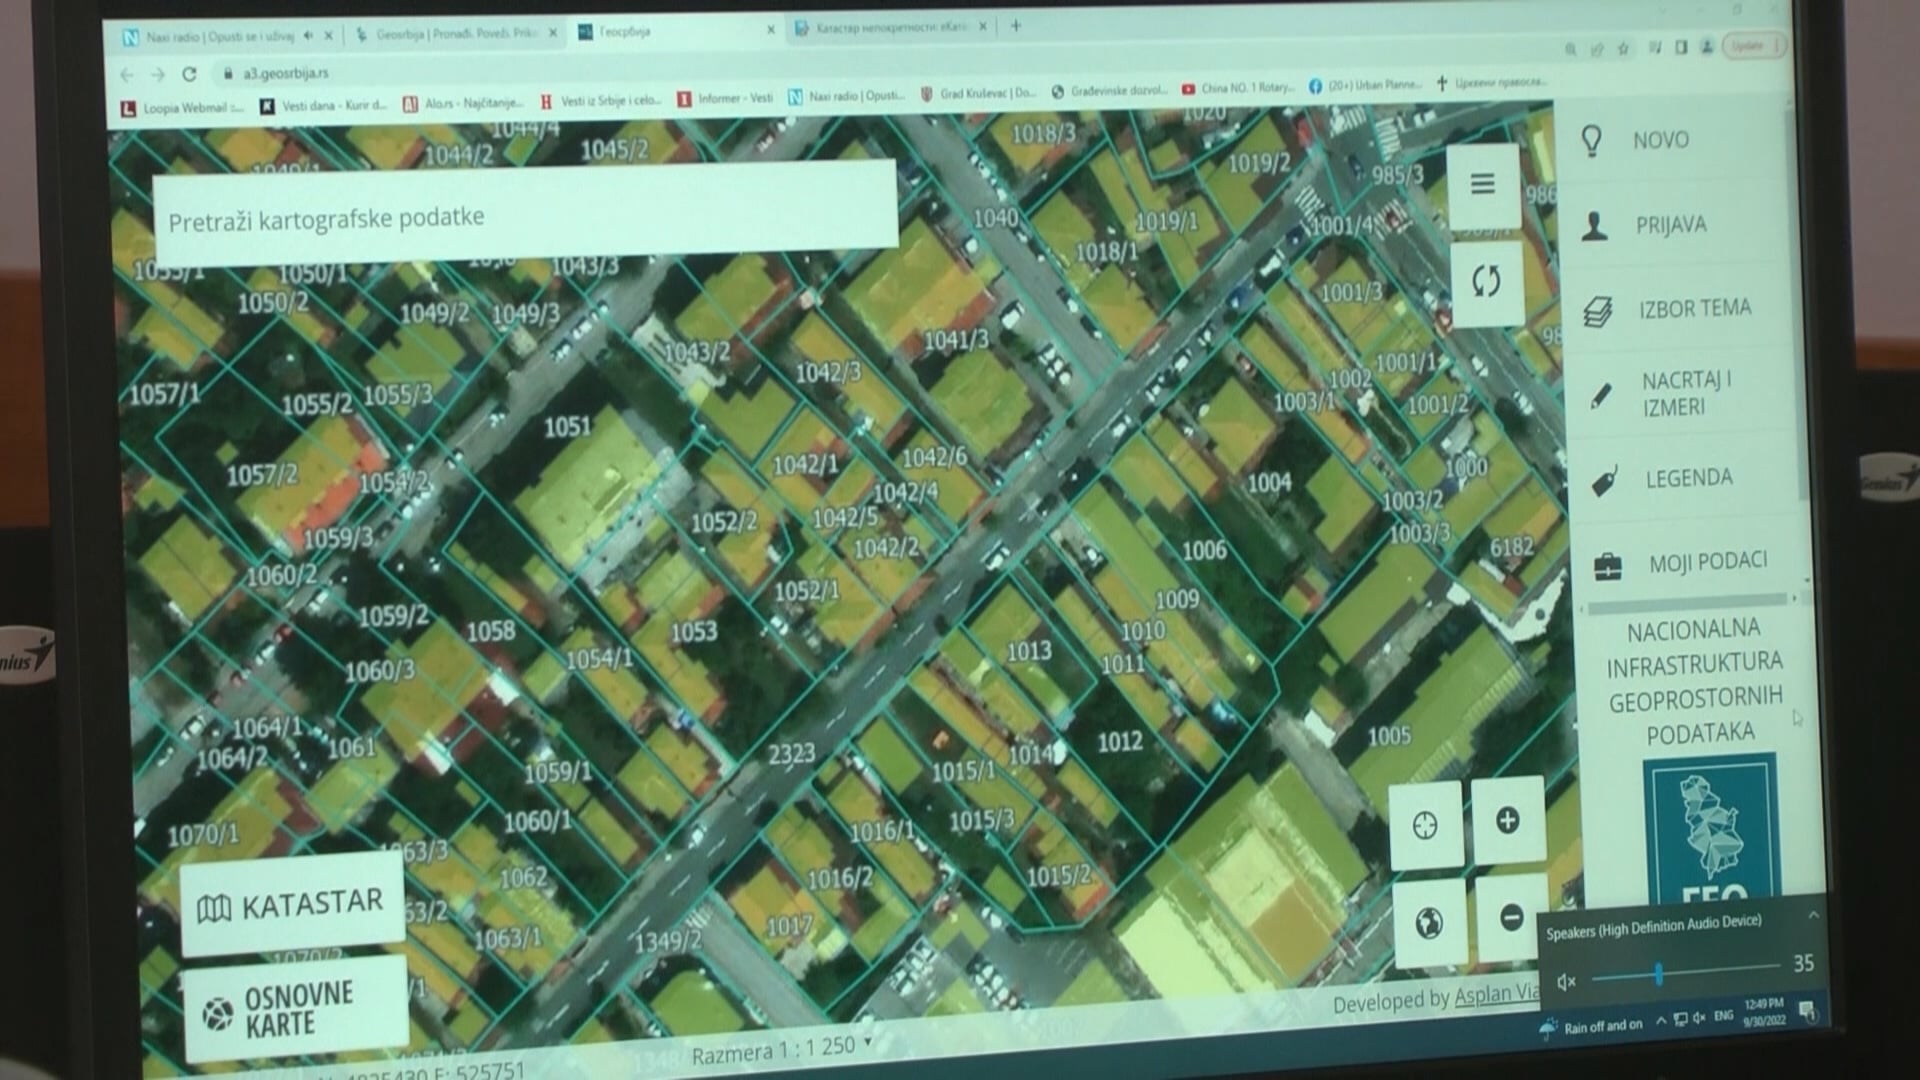Click the refresh/rotate map icon
The width and height of the screenshot is (1920, 1080).
1486,281
